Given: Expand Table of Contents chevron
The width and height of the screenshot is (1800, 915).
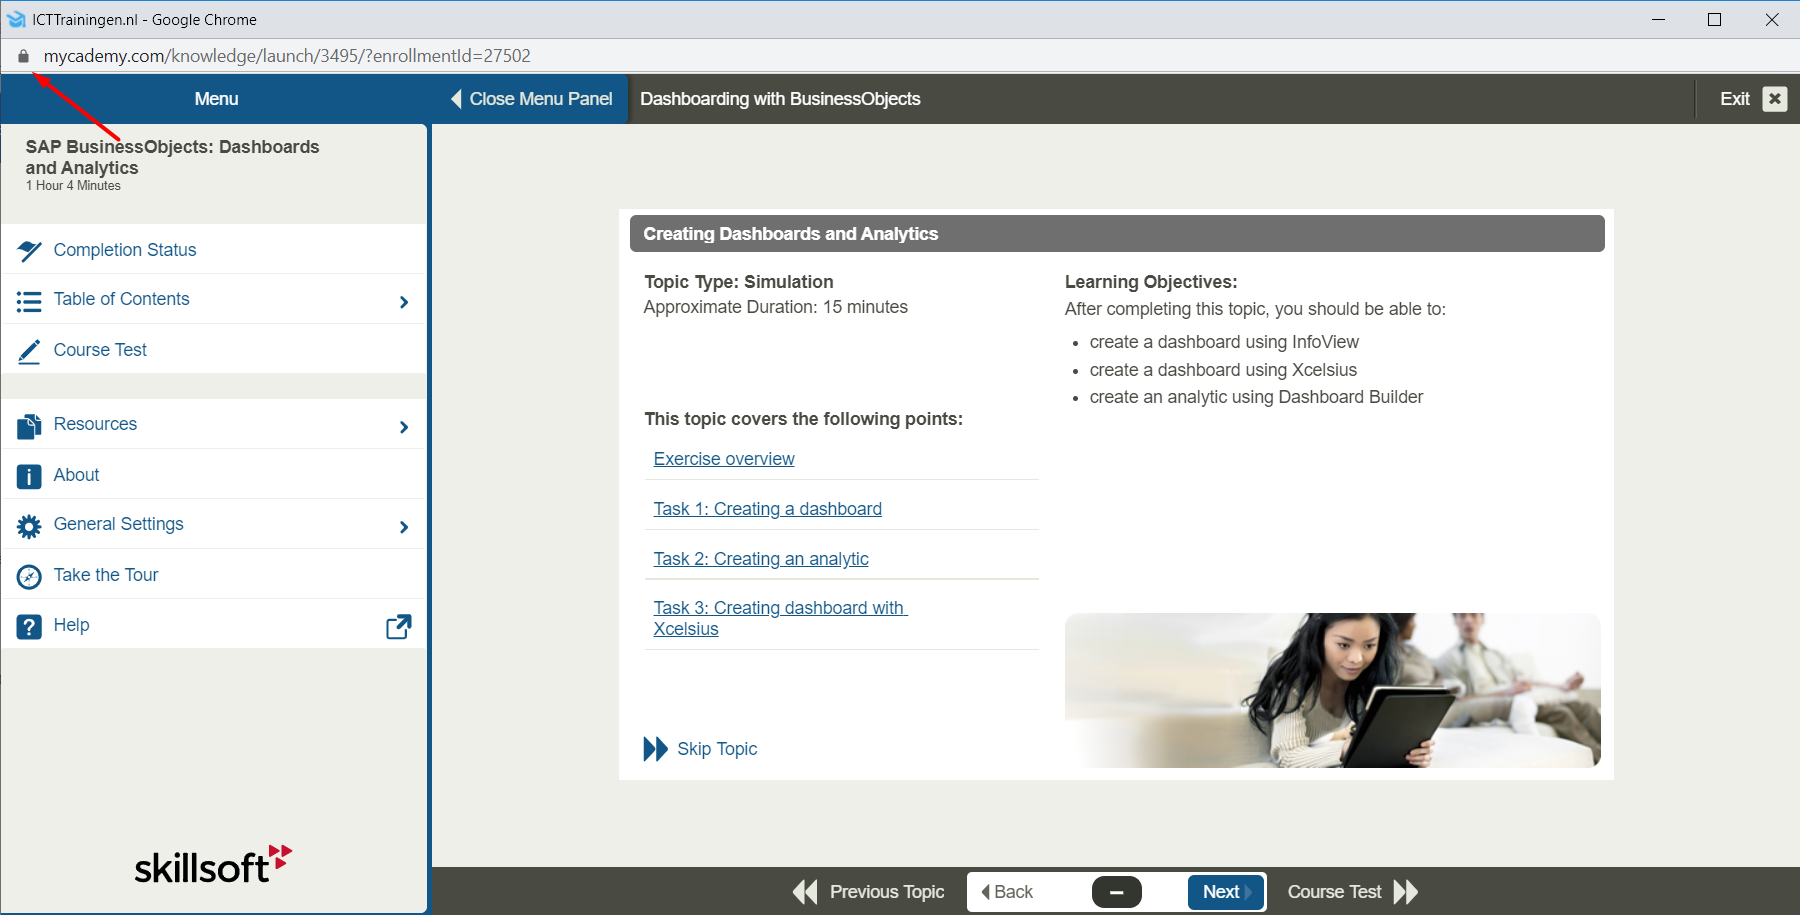Looking at the screenshot, I should click(404, 301).
